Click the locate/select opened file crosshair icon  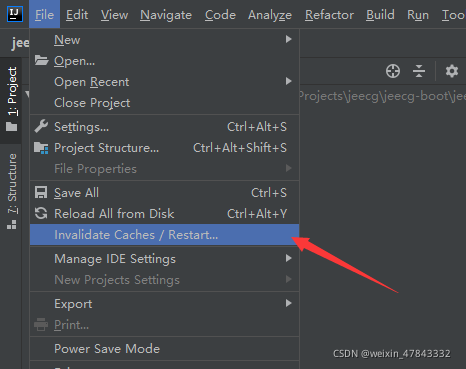click(x=393, y=71)
